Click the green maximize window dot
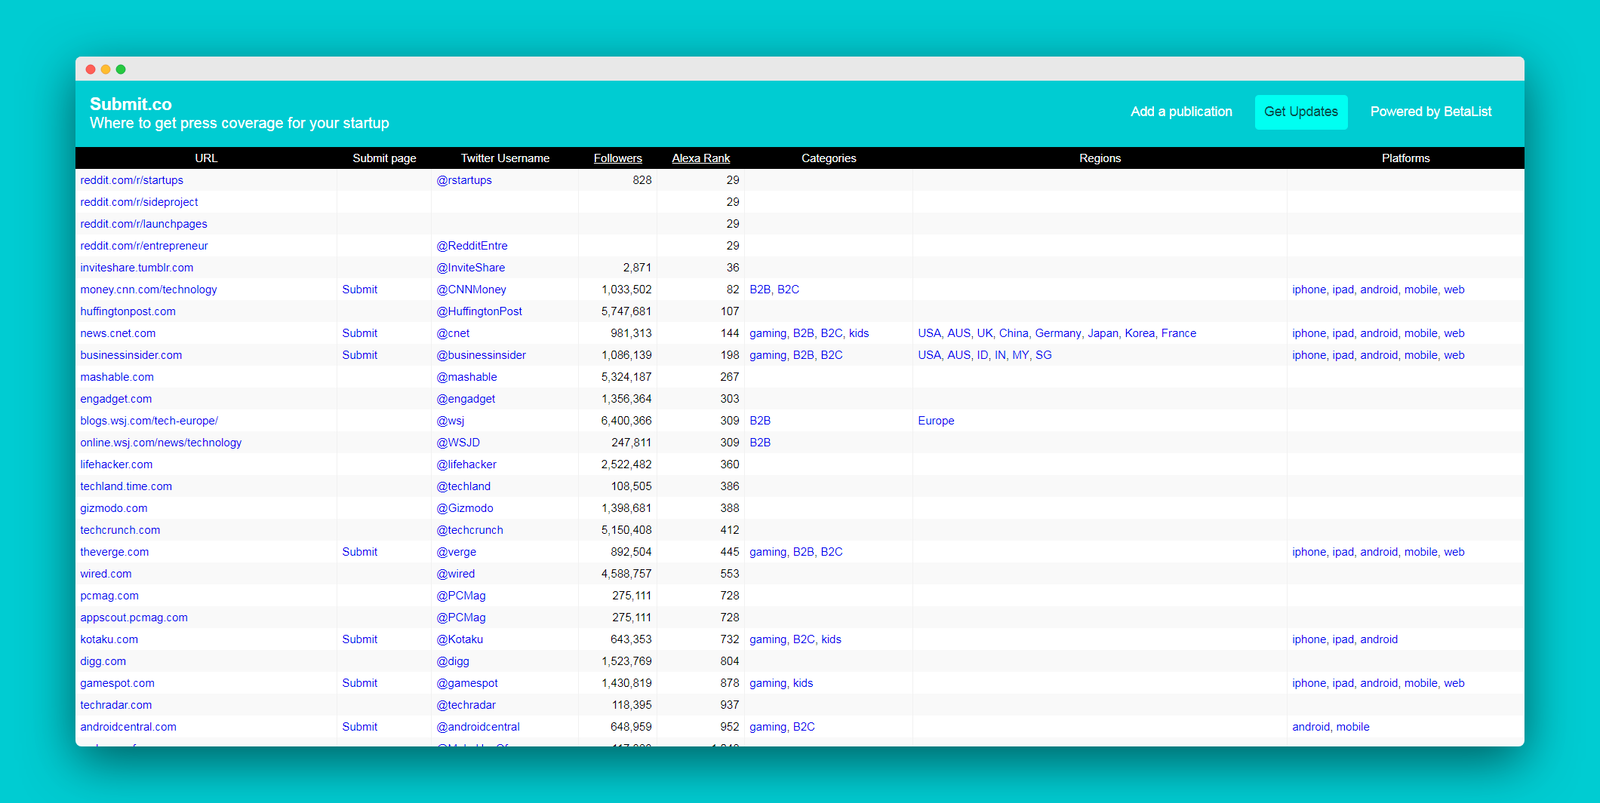This screenshot has width=1600, height=803. coord(121,69)
